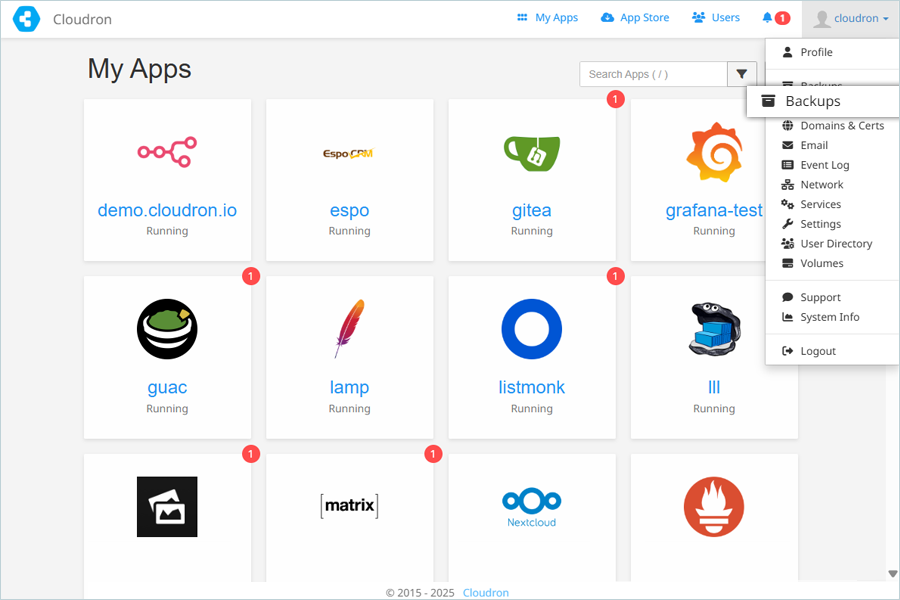Focus the Search Apps field
Image resolution: width=900 pixels, height=600 pixels.
click(654, 74)
